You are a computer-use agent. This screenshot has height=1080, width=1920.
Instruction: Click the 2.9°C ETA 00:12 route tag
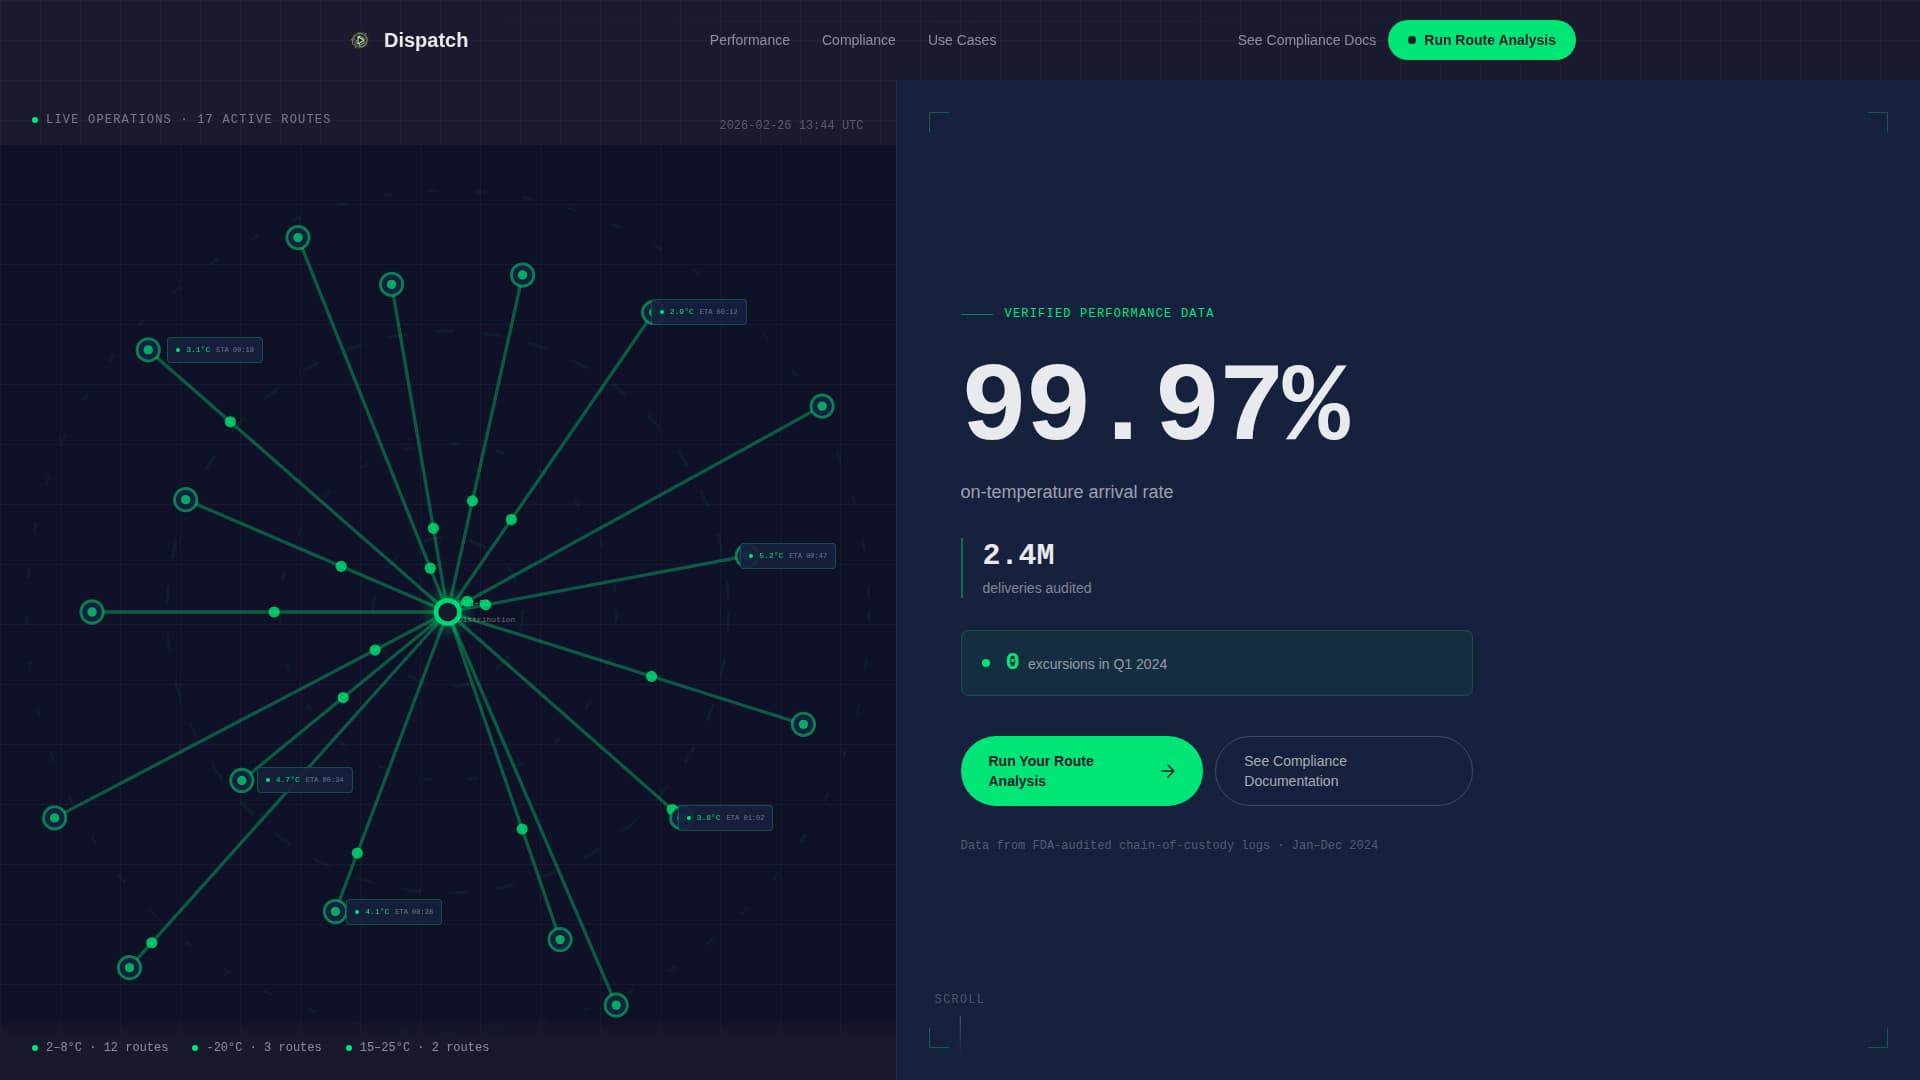[x=699, y=312]
